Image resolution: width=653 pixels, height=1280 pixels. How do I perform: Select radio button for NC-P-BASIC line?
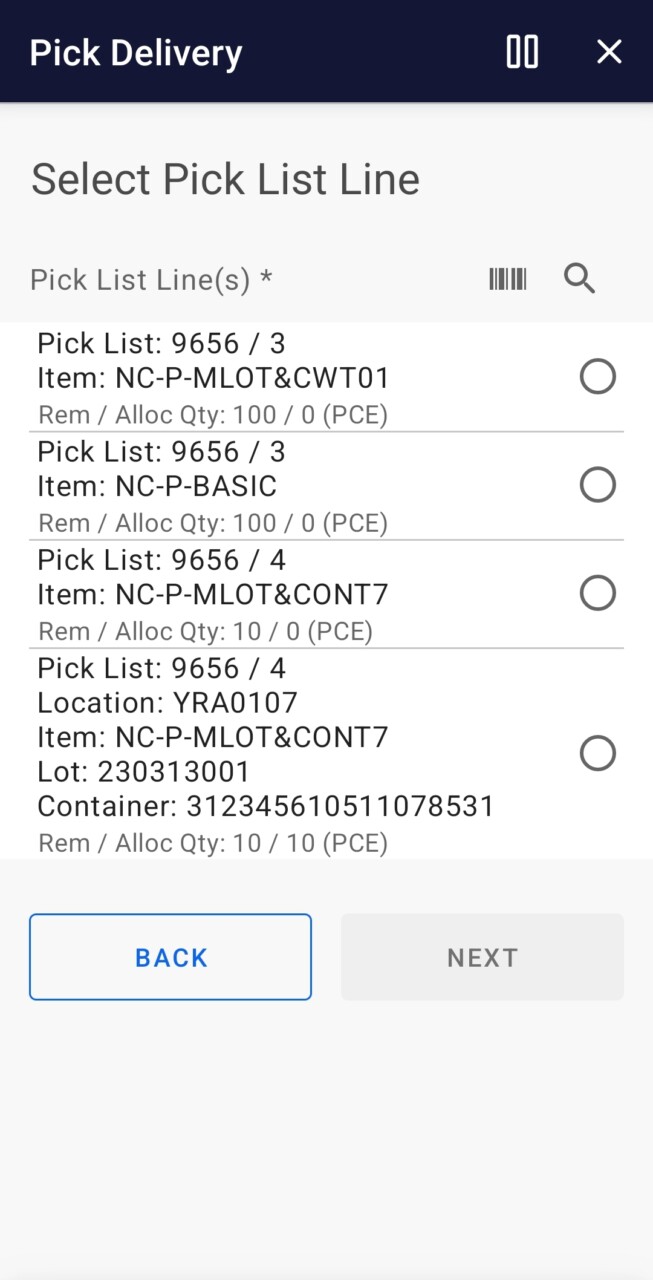click(x=598, y=485)
